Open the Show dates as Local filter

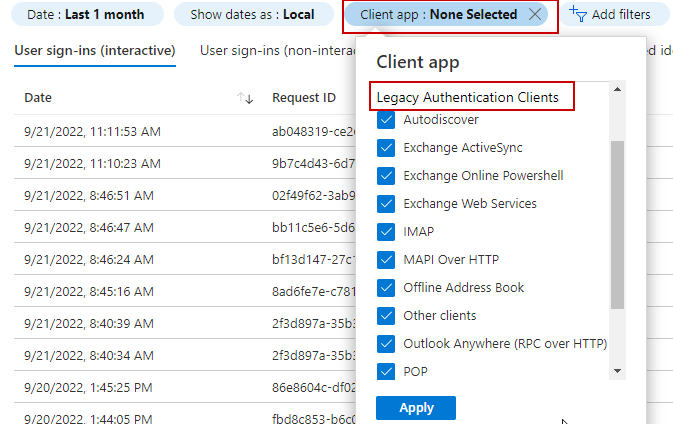coord(252,15)
